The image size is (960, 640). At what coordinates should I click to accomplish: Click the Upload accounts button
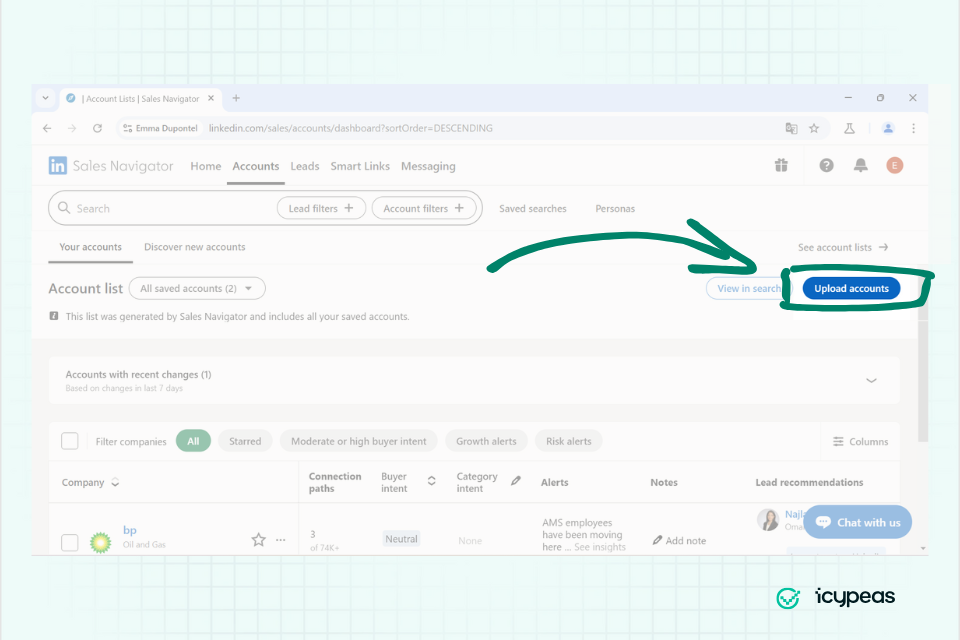coord(851,288)
